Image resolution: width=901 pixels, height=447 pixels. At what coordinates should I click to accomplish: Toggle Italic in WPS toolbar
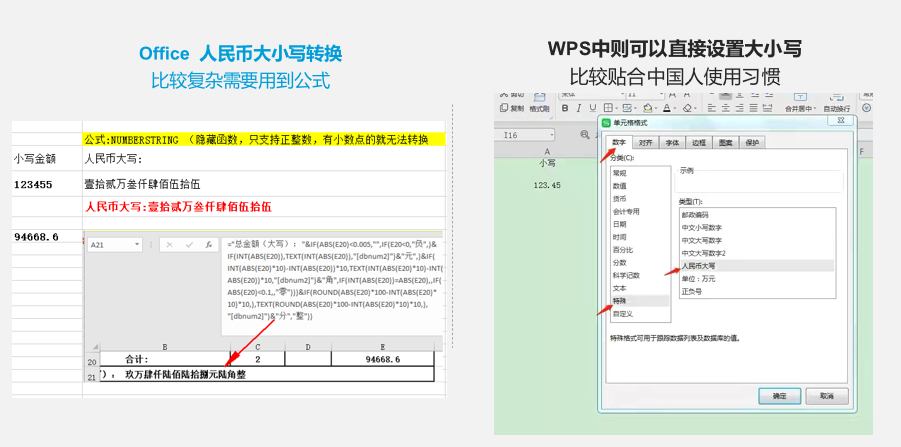pyautogui.click(x=579, y=108)
